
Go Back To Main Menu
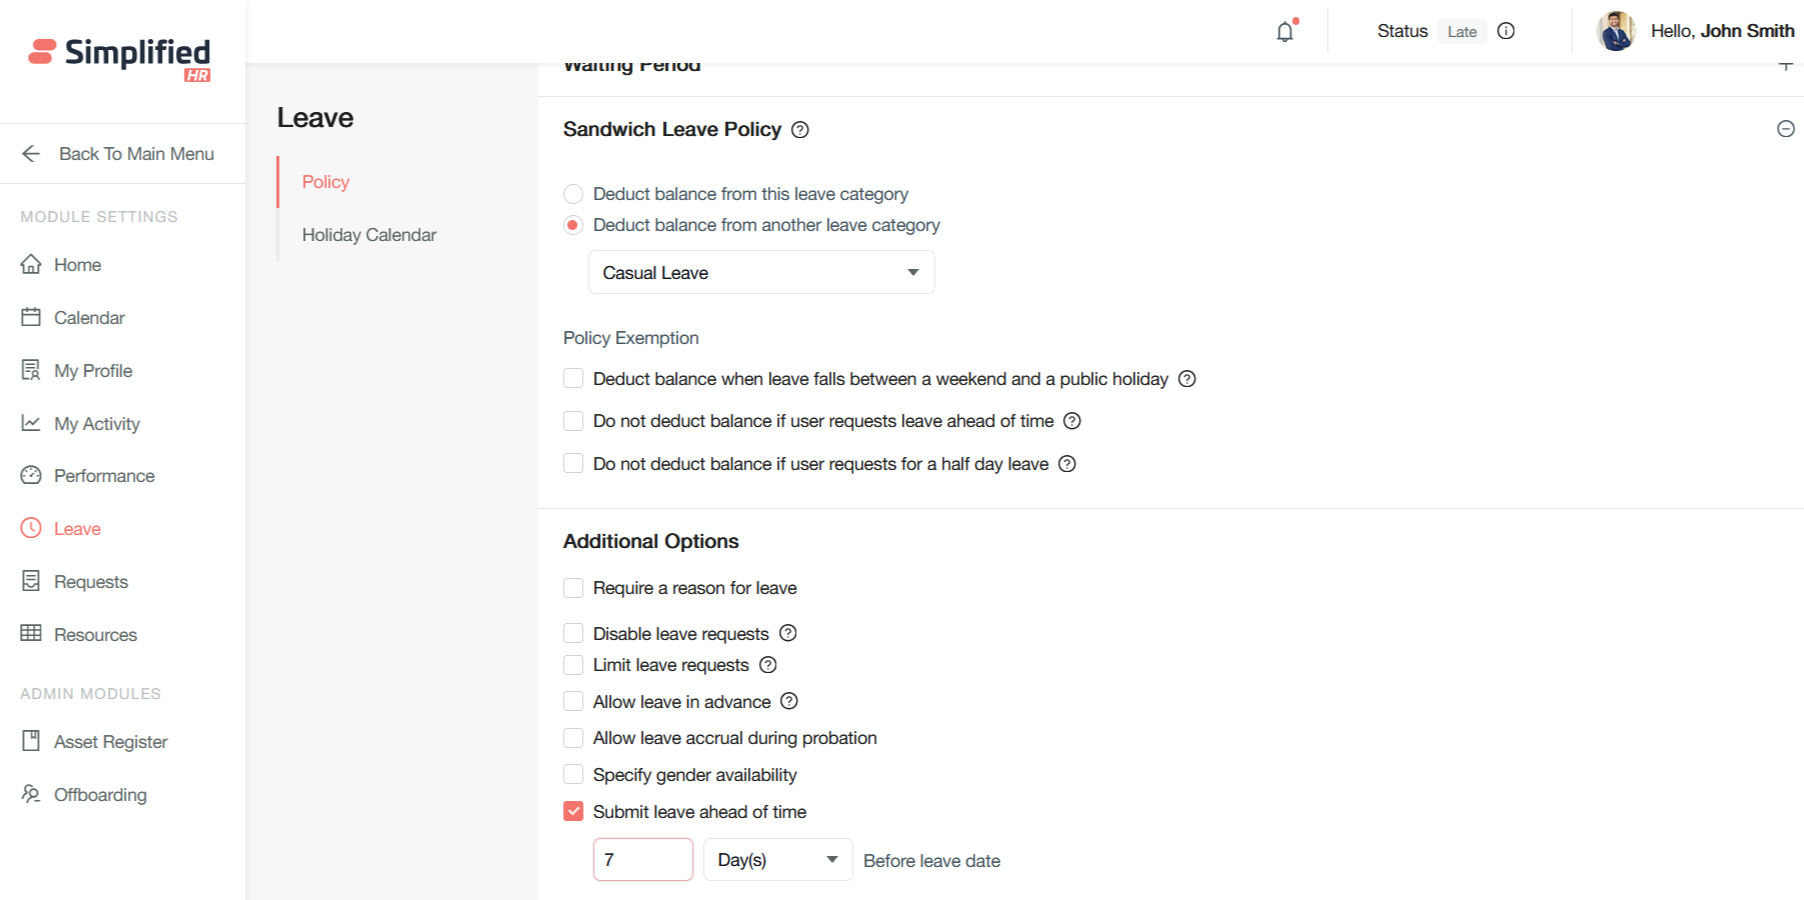(118, 154)
